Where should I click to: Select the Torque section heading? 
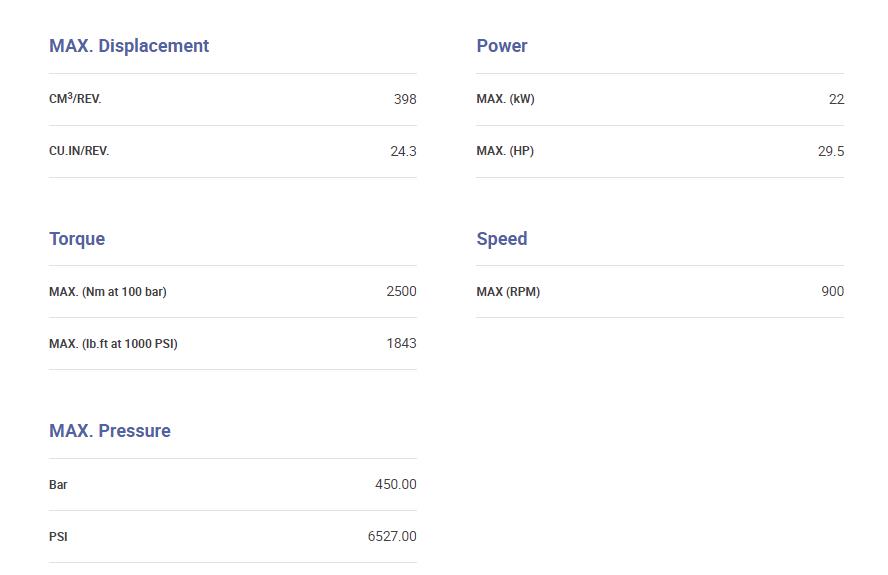click(x=77, y=239)
